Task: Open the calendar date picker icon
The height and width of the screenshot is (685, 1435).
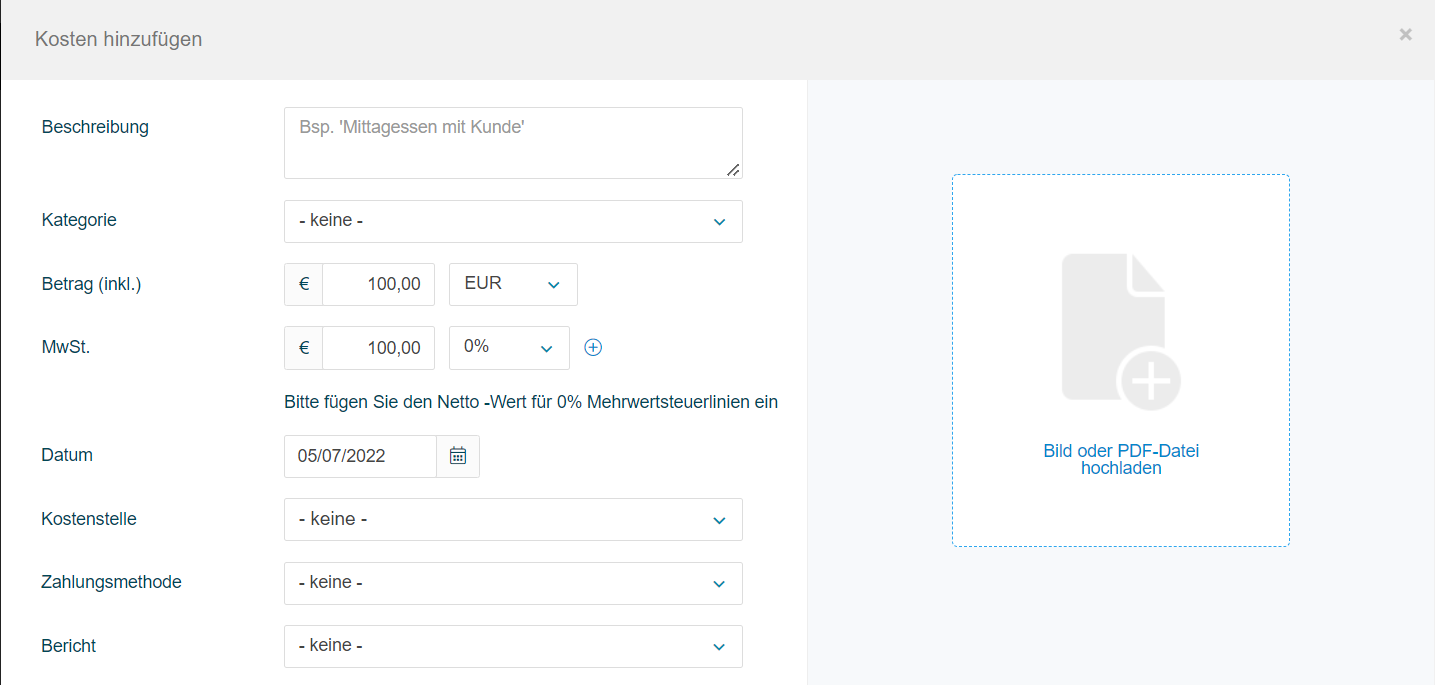Action: [x=458, y=456]
